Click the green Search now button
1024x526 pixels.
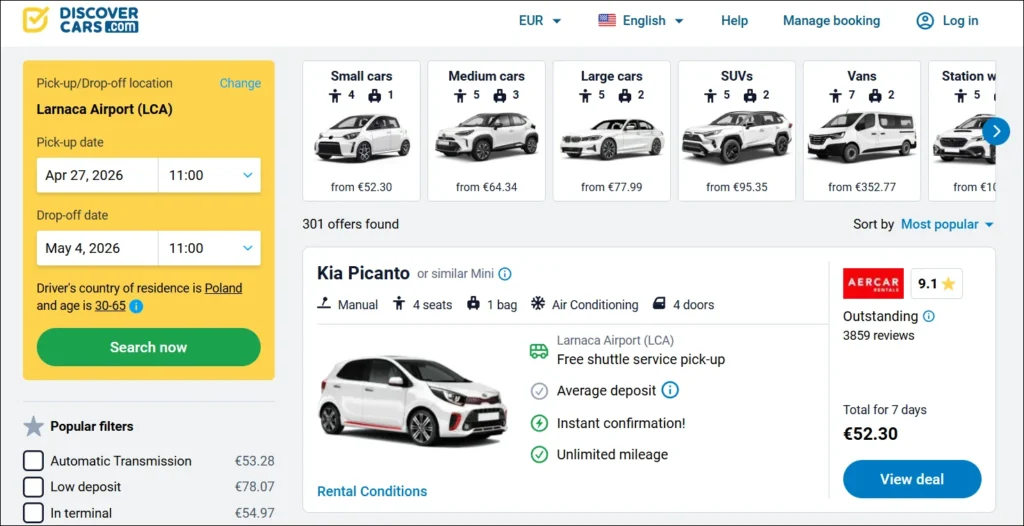coord(148,347)
